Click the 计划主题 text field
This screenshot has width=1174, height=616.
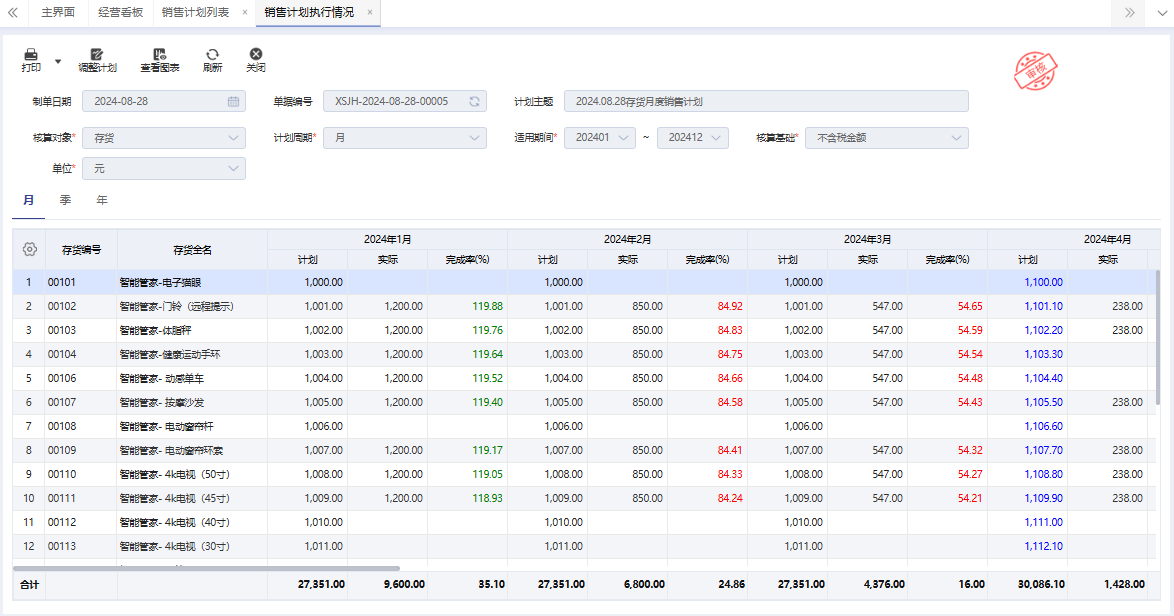[765, 101]
